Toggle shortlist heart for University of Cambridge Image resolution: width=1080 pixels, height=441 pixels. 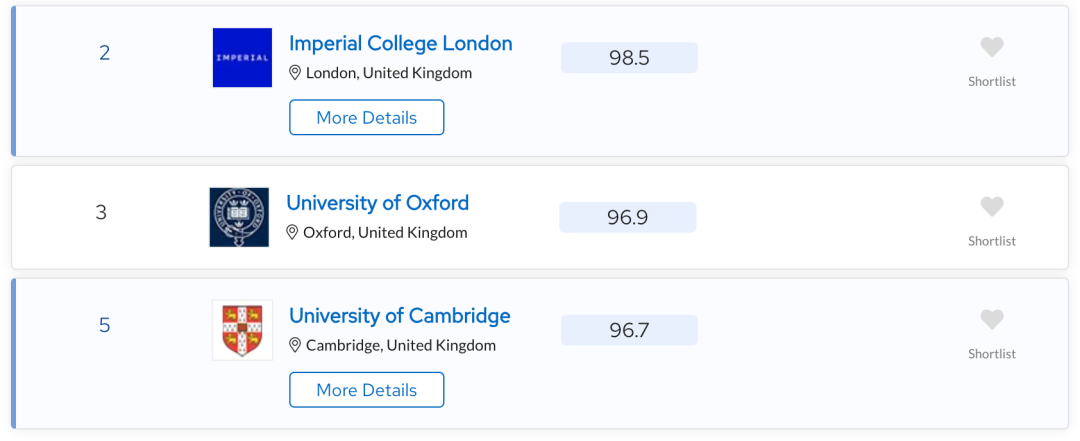[x=992, y=320]
